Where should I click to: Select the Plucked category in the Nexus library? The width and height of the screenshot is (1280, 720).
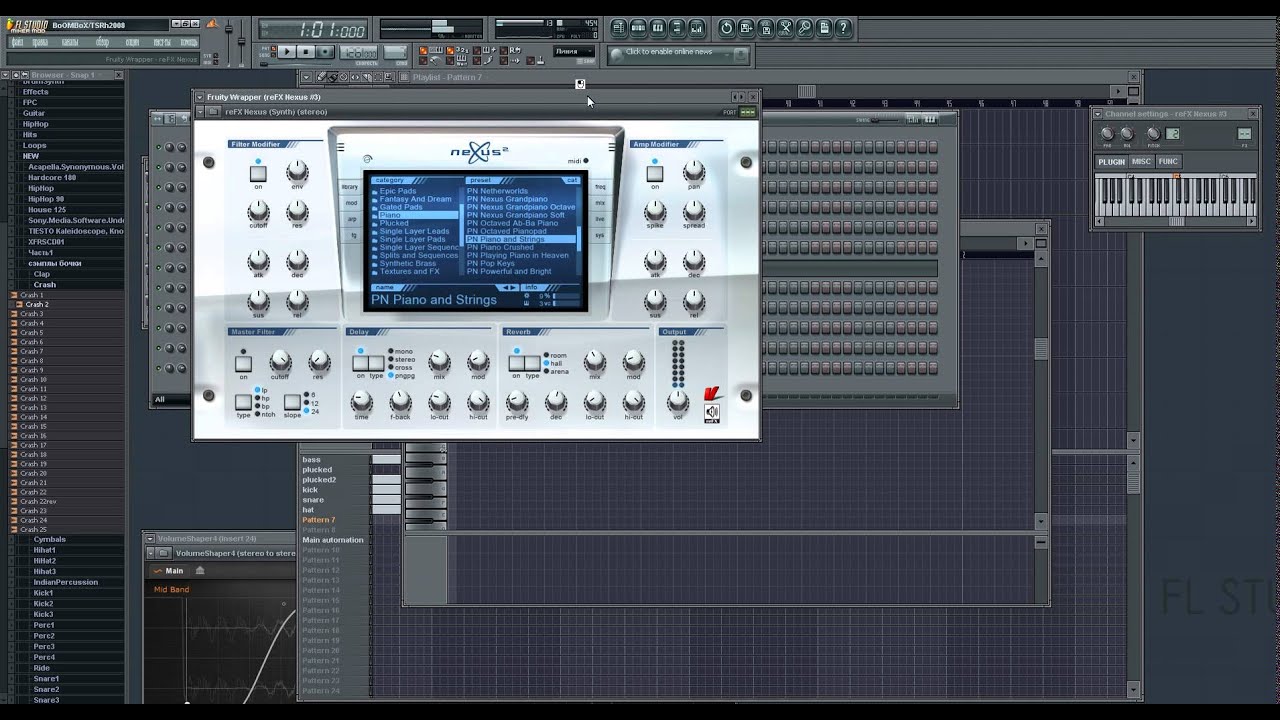(394, 223)
